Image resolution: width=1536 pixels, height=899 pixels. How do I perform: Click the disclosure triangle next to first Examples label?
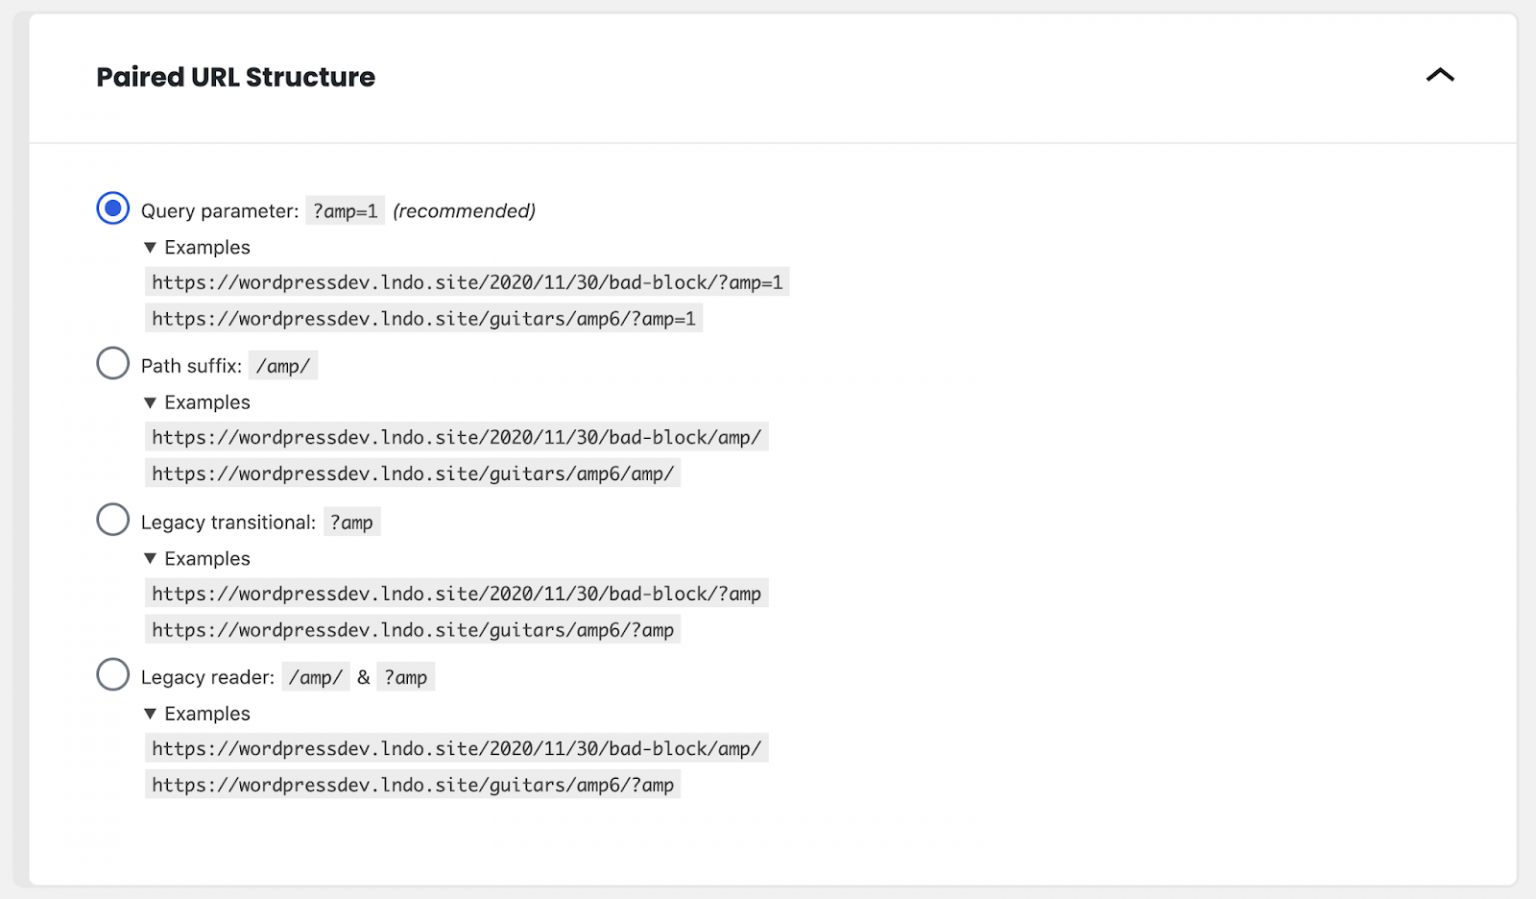pyautogui.click(x=150, y=247)
